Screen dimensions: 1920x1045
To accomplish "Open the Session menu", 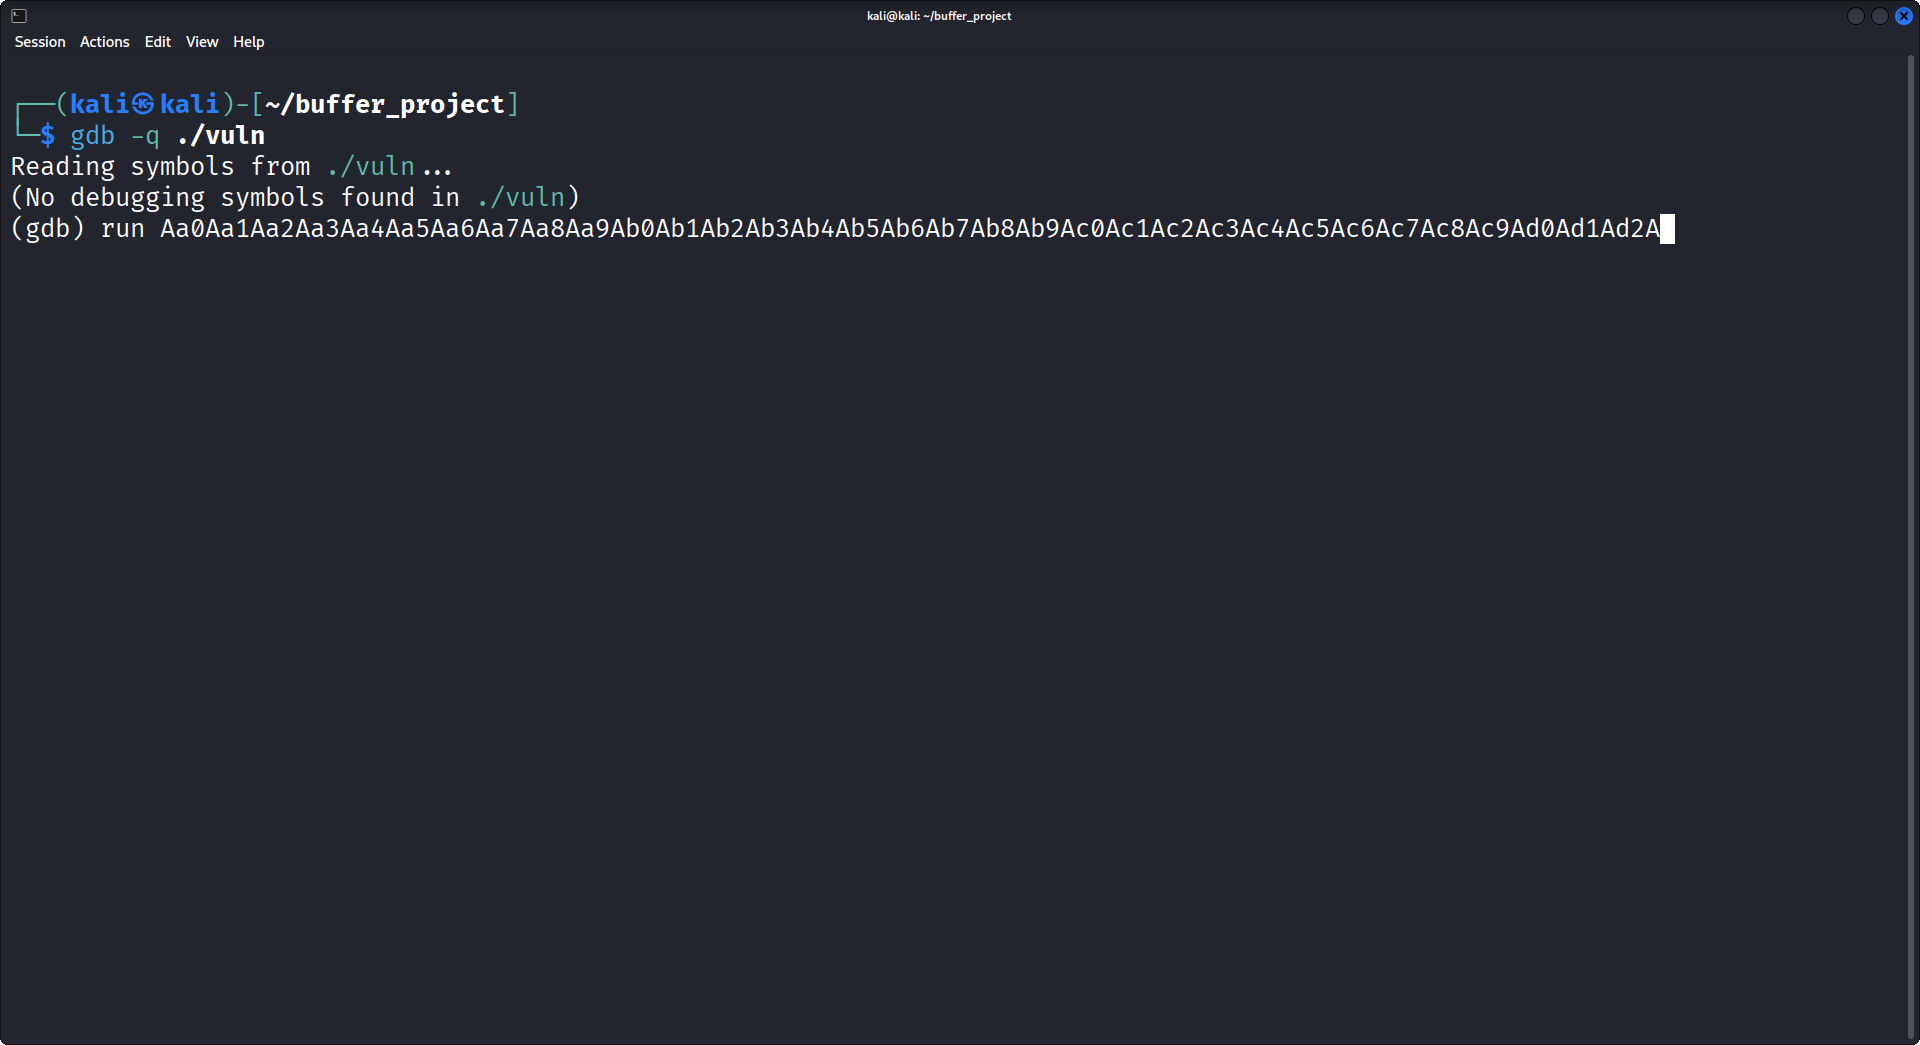I will (x=39, y=42).
